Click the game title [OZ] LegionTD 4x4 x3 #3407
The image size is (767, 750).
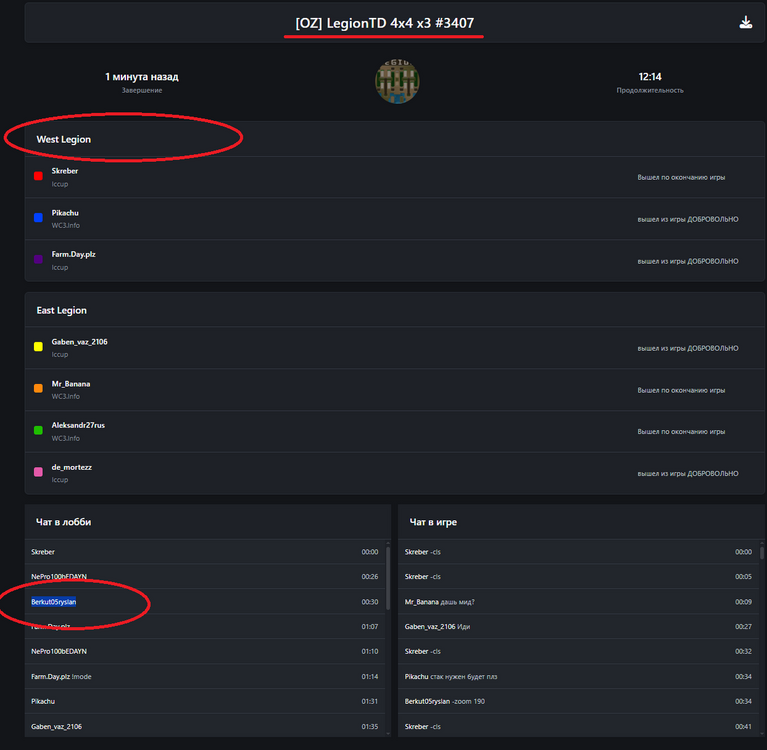click(x=384, y=23)
